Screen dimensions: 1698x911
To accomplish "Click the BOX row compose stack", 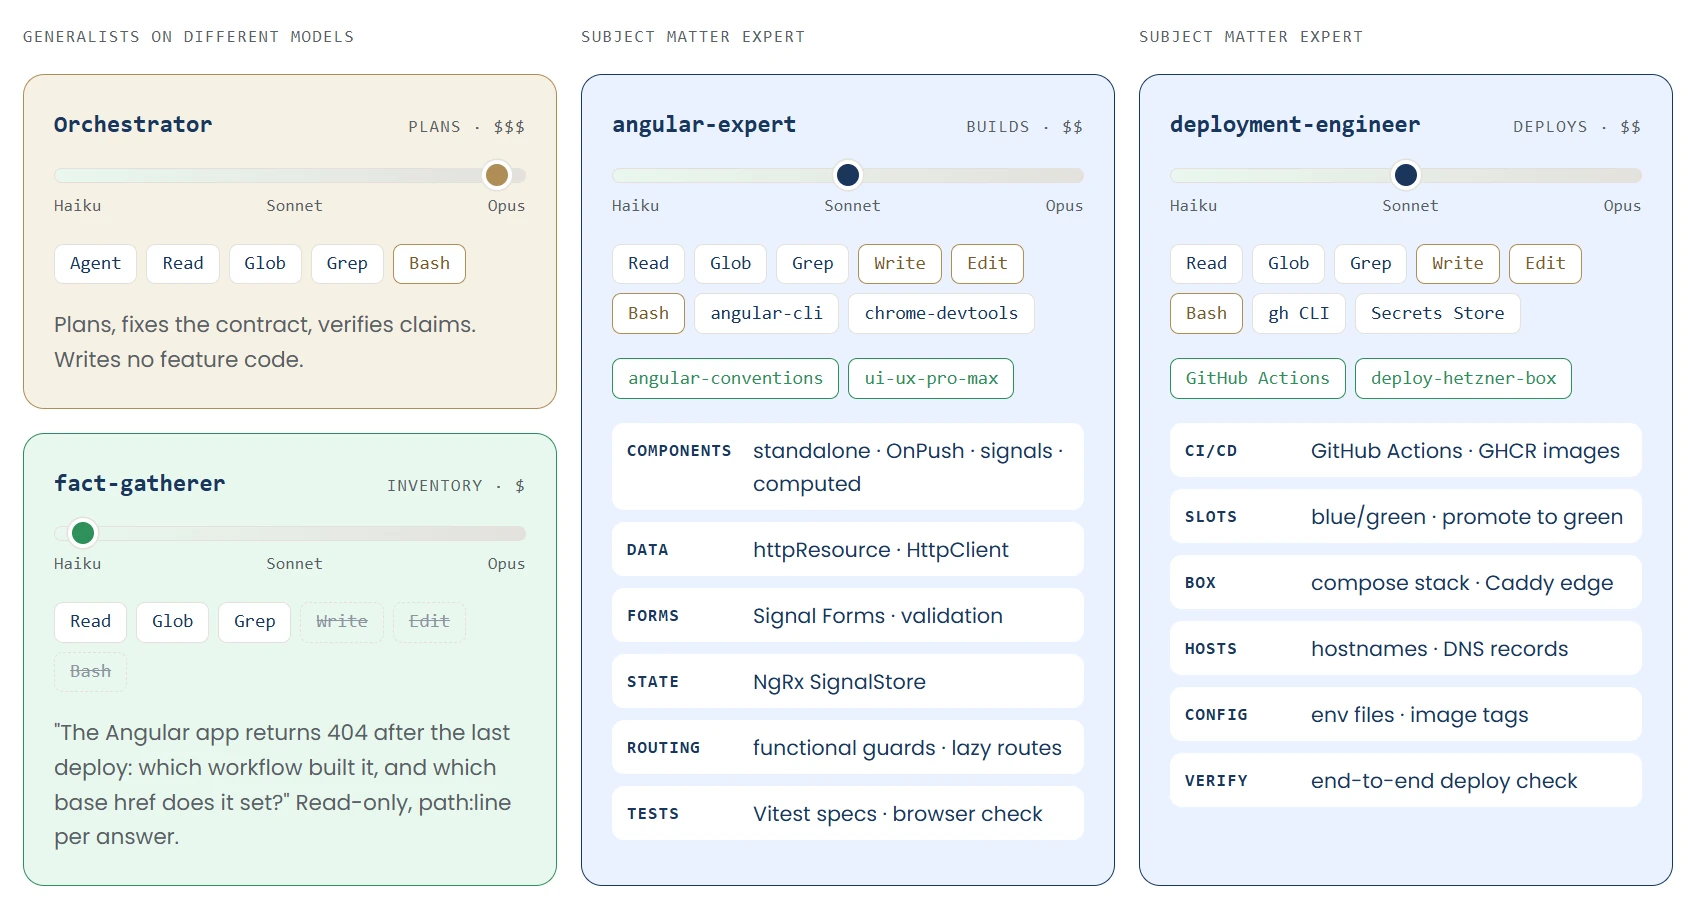I will coord(1406,583).
